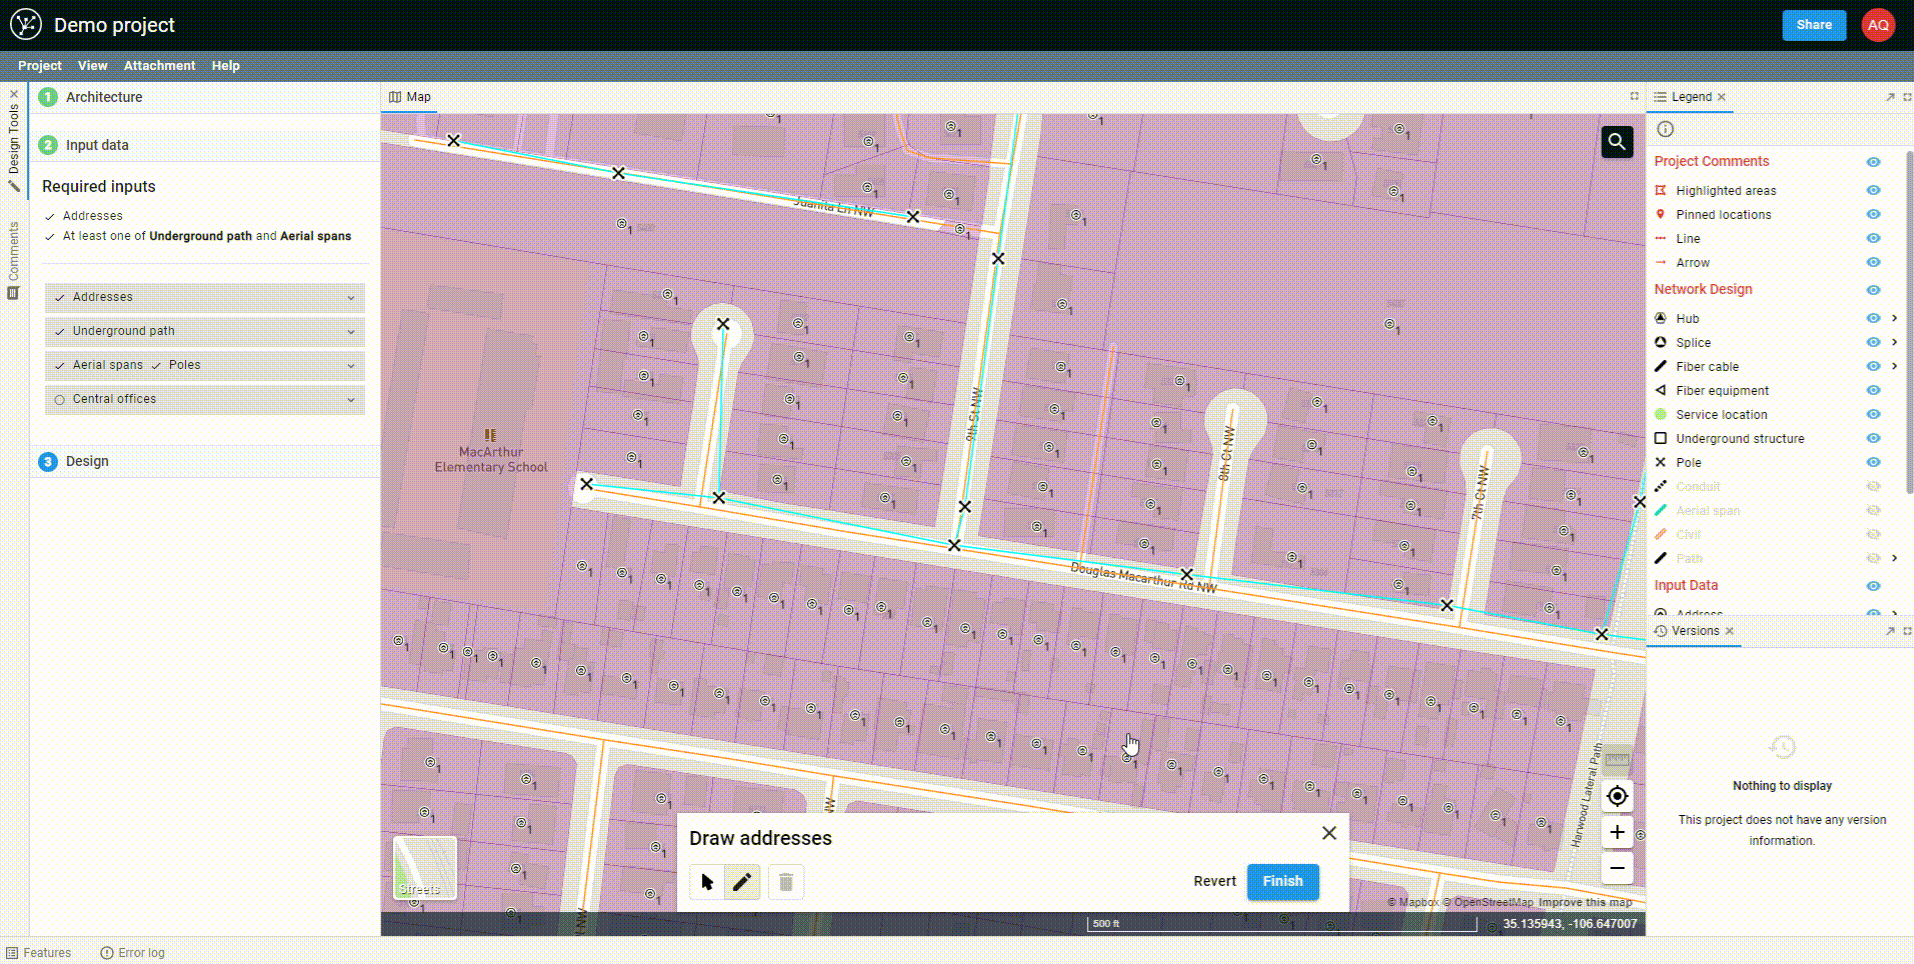The width and height of the screenshot is (1914, 964).
Task: Open the Project menu
Action: click(x=40, y=65)
